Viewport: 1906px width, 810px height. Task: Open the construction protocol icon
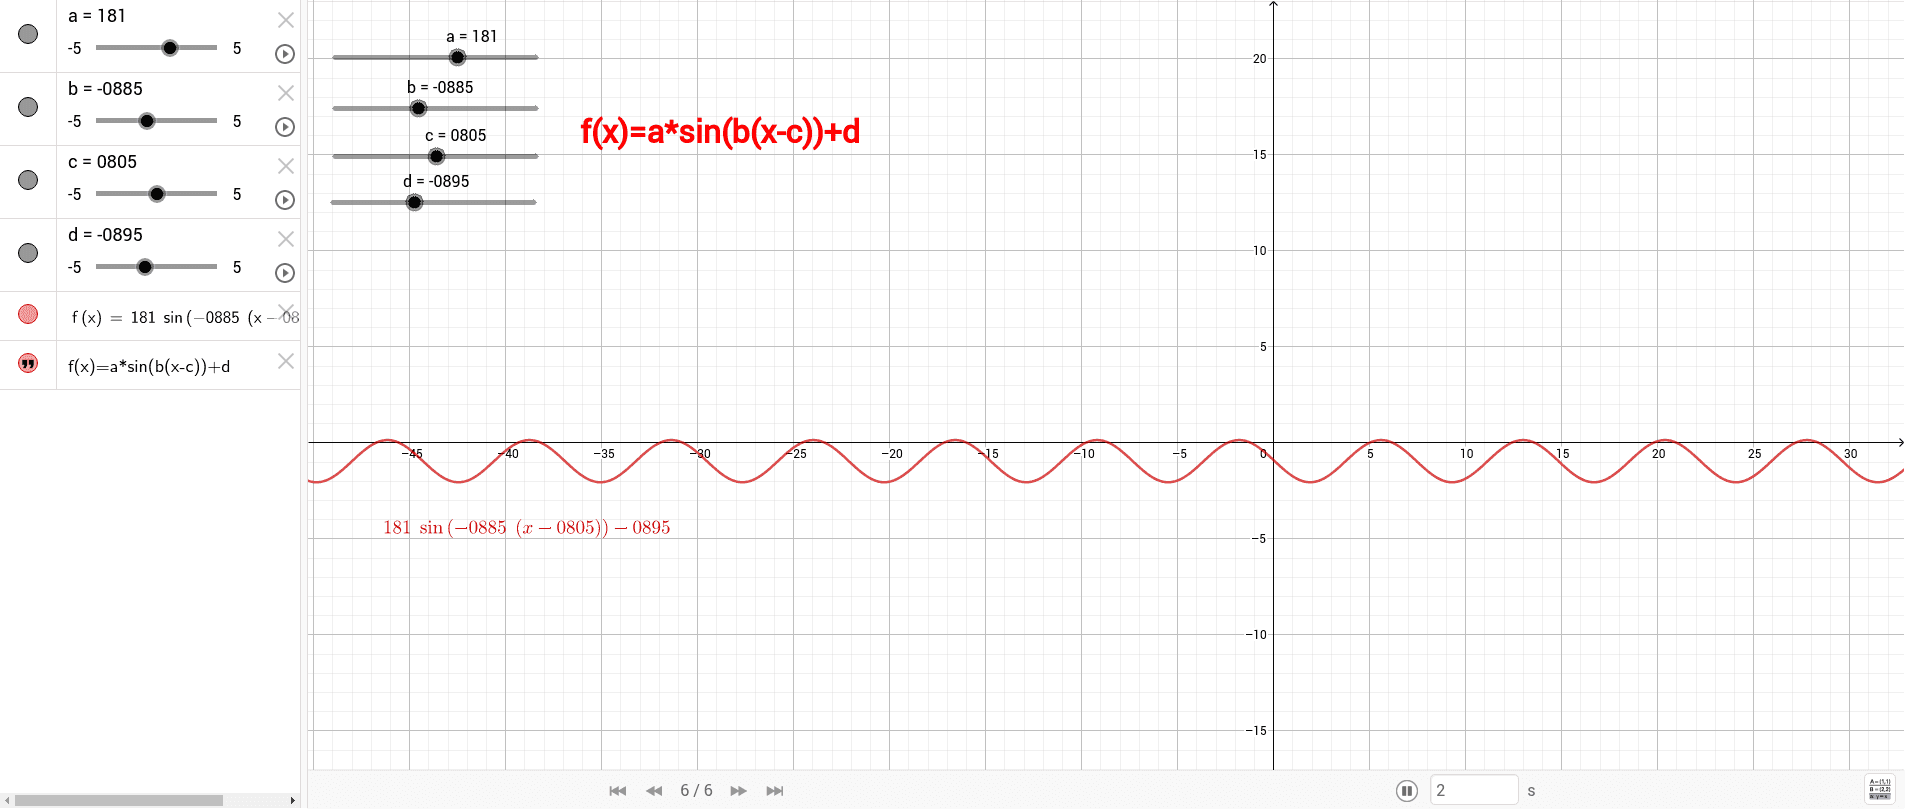coord(1880,789)
